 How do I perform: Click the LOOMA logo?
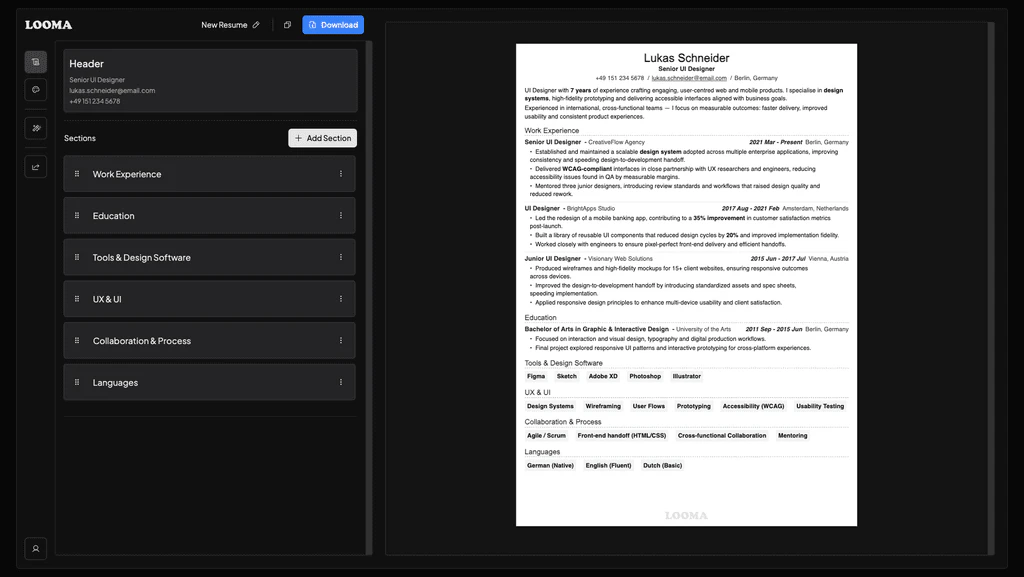pos(48,24)
